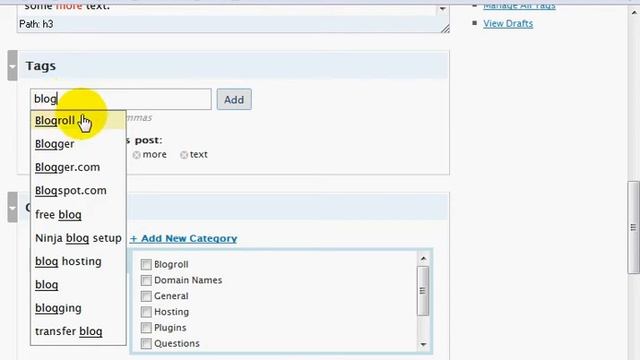Check the Blogroll category box
This screenshot has width=640, height=360.
point(146,264)
